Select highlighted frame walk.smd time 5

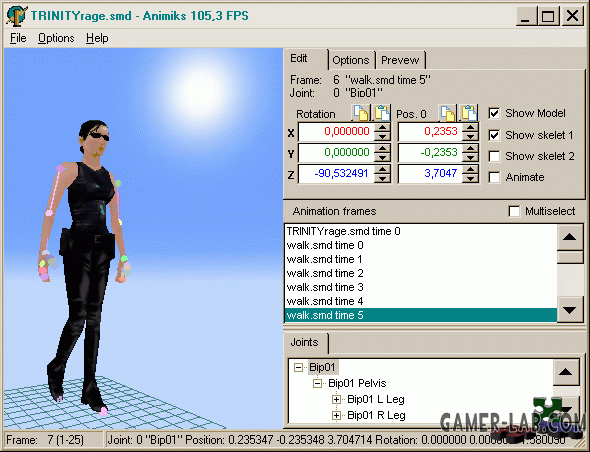421,315
